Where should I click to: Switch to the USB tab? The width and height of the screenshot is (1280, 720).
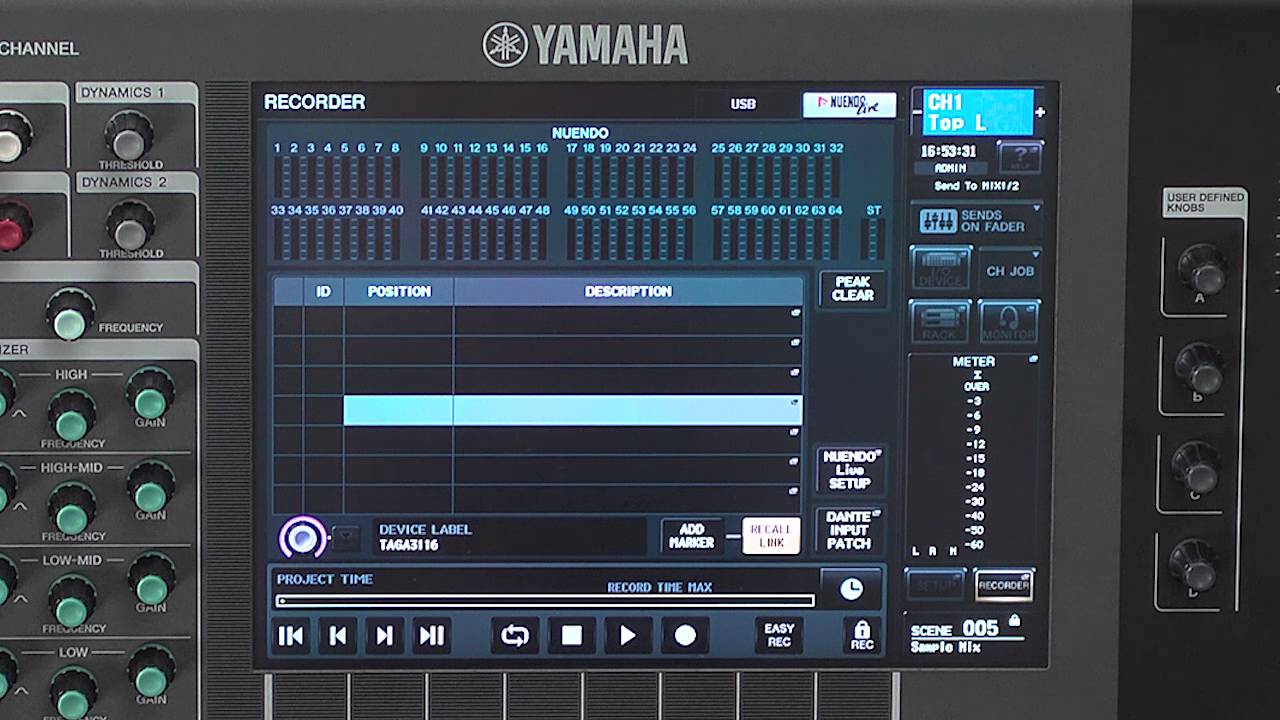(743, 104)
